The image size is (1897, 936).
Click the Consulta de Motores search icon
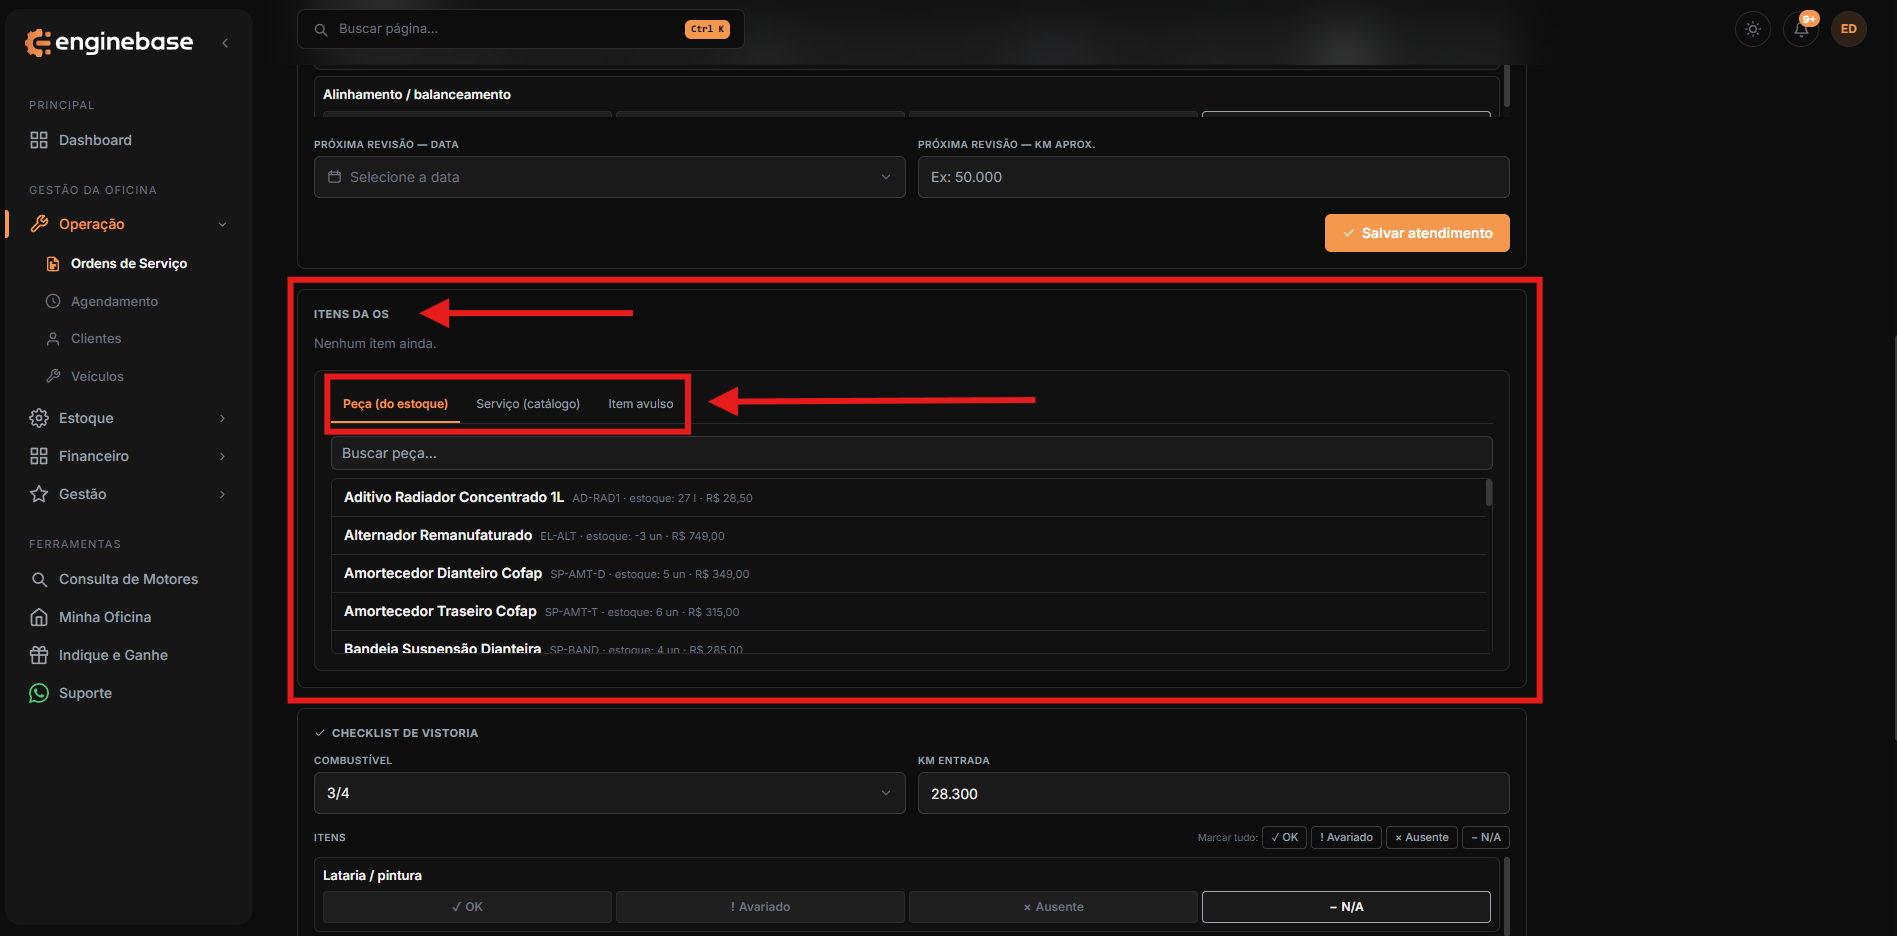39,579
